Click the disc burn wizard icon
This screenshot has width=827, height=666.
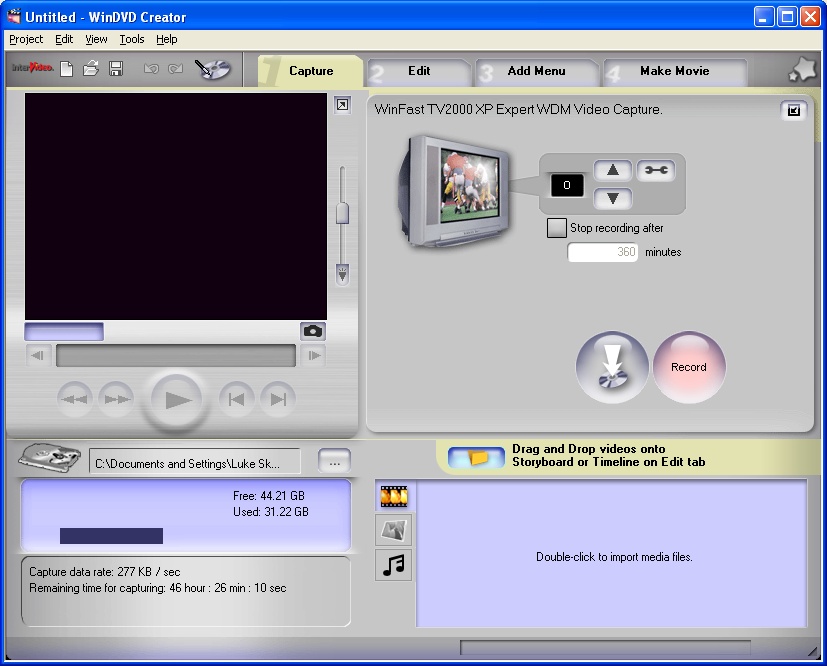[213, 69]
